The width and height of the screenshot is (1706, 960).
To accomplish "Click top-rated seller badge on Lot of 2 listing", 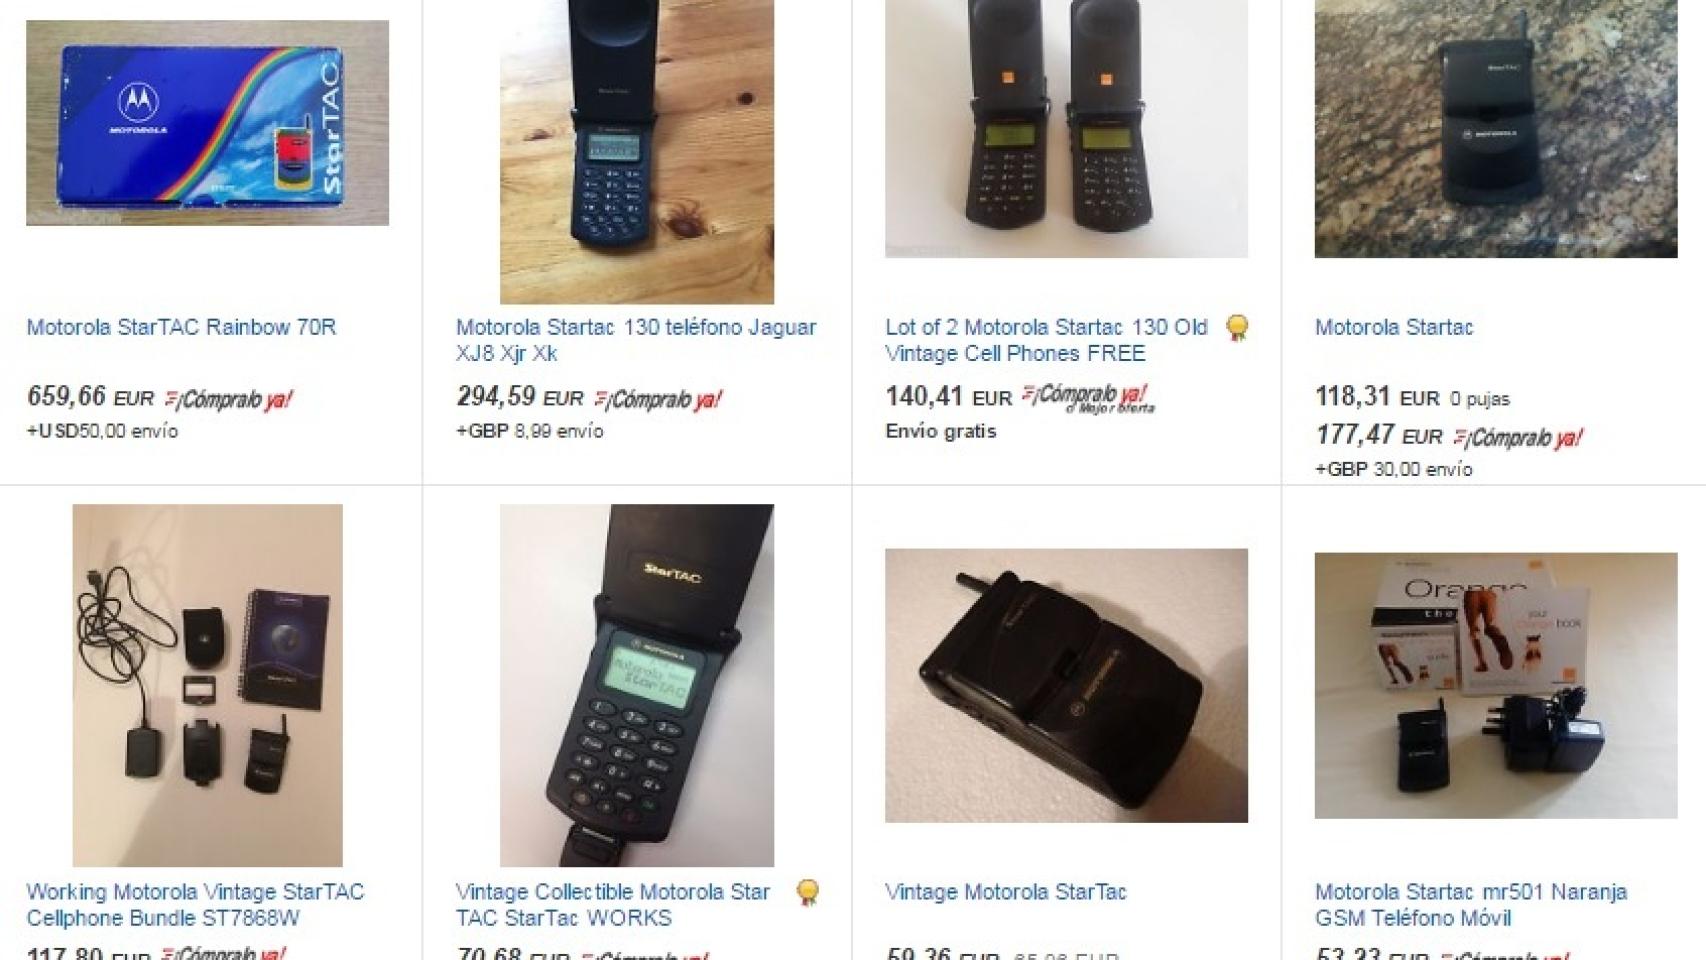I will point(1237,328).
